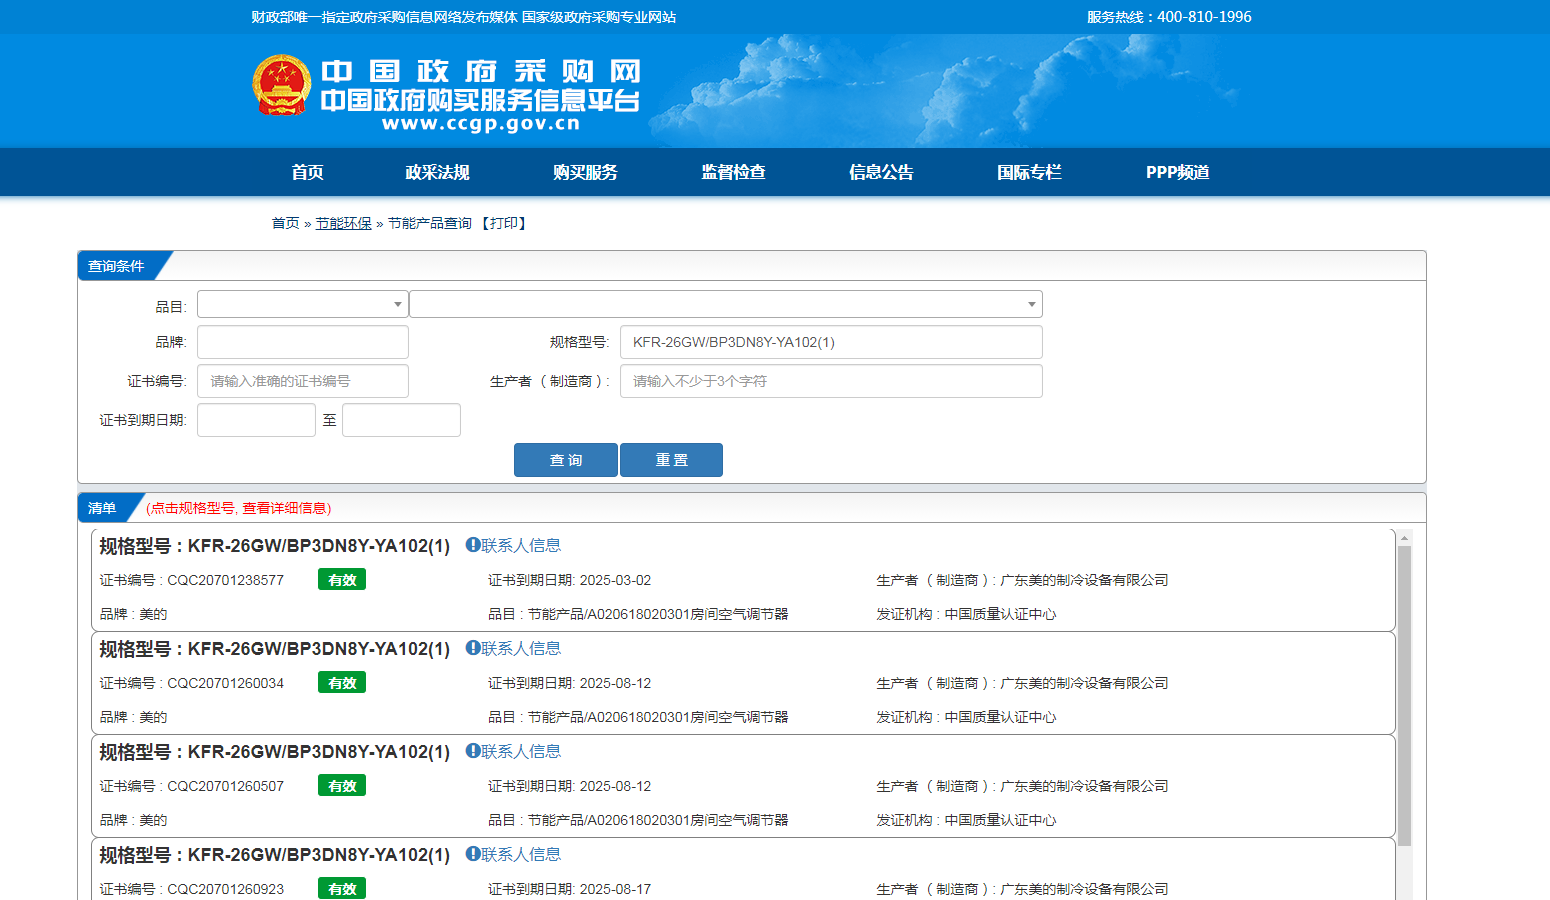This screenshot has width=1550, height=900.
Task: Click the www.ccgp.gov.cn site URL text
Action: pos(481,124)
